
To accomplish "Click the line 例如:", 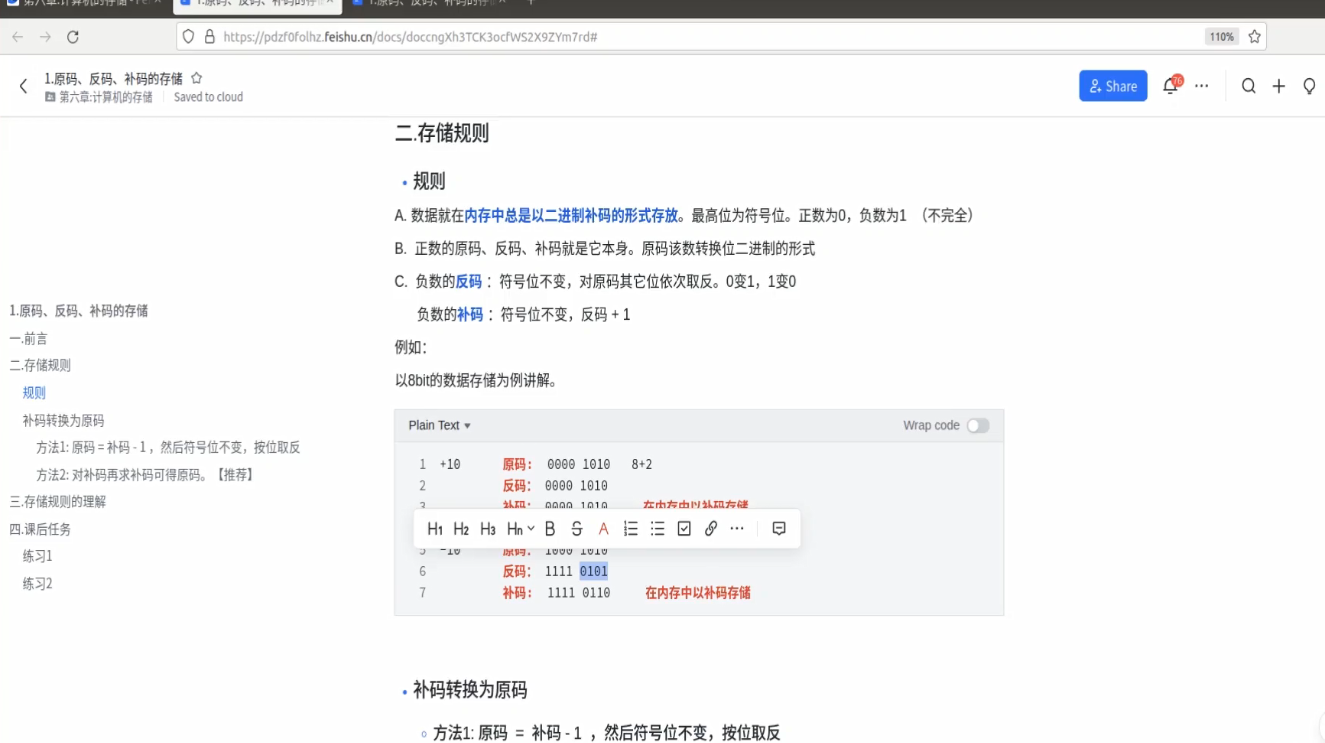I will [x=411, y=348].
